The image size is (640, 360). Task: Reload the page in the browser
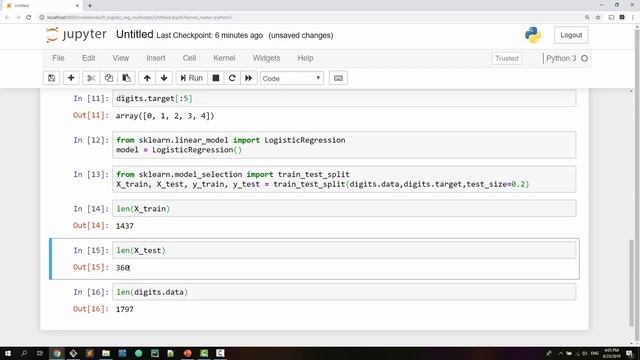click(x=29, y=18)
